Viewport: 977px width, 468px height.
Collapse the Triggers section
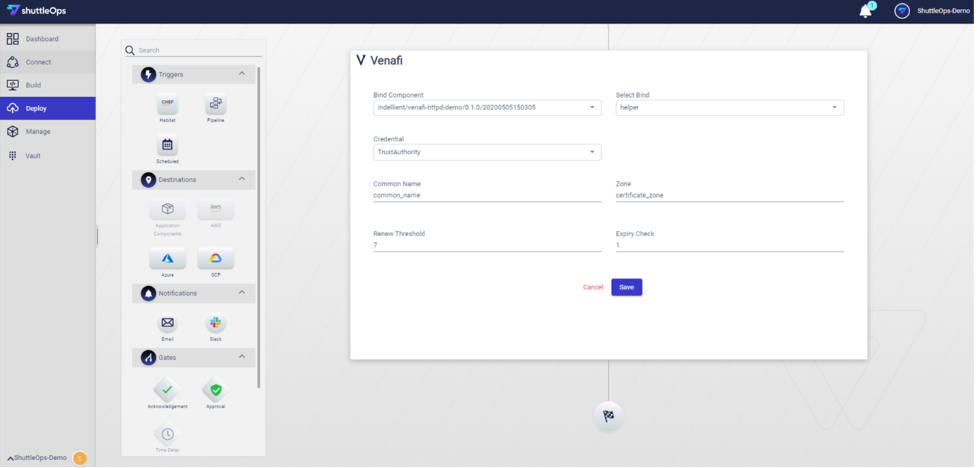pyautogui.click(x=242, y=74)
